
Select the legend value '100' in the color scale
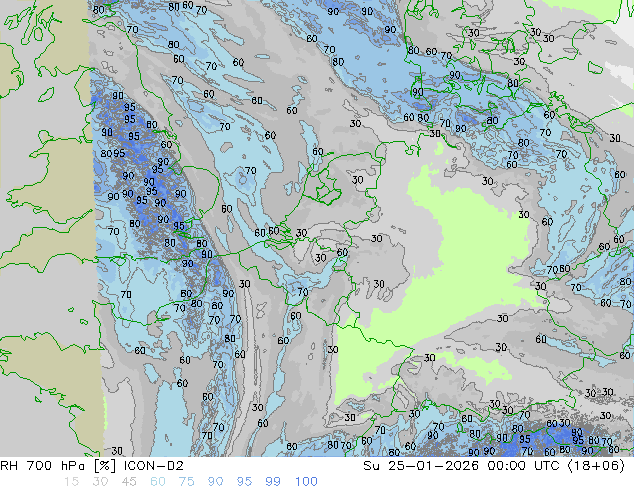point(306,482)
